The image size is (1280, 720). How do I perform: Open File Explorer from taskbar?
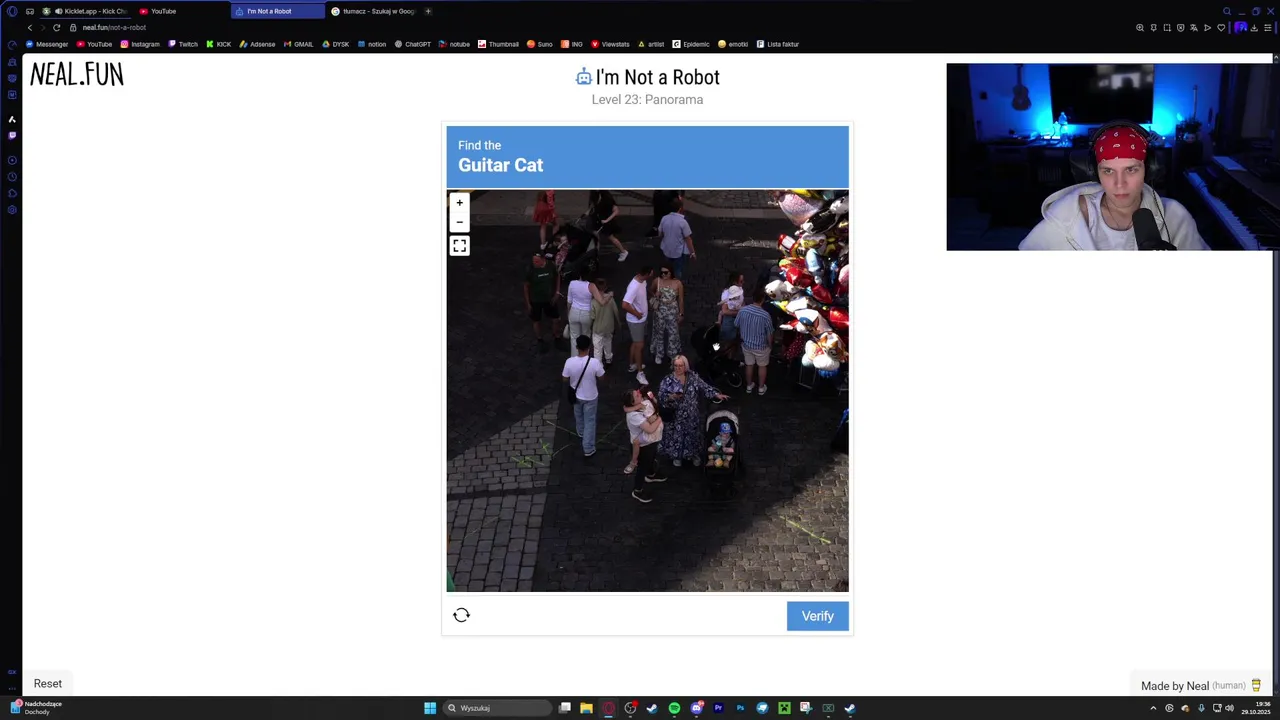(x=586, y=708)
